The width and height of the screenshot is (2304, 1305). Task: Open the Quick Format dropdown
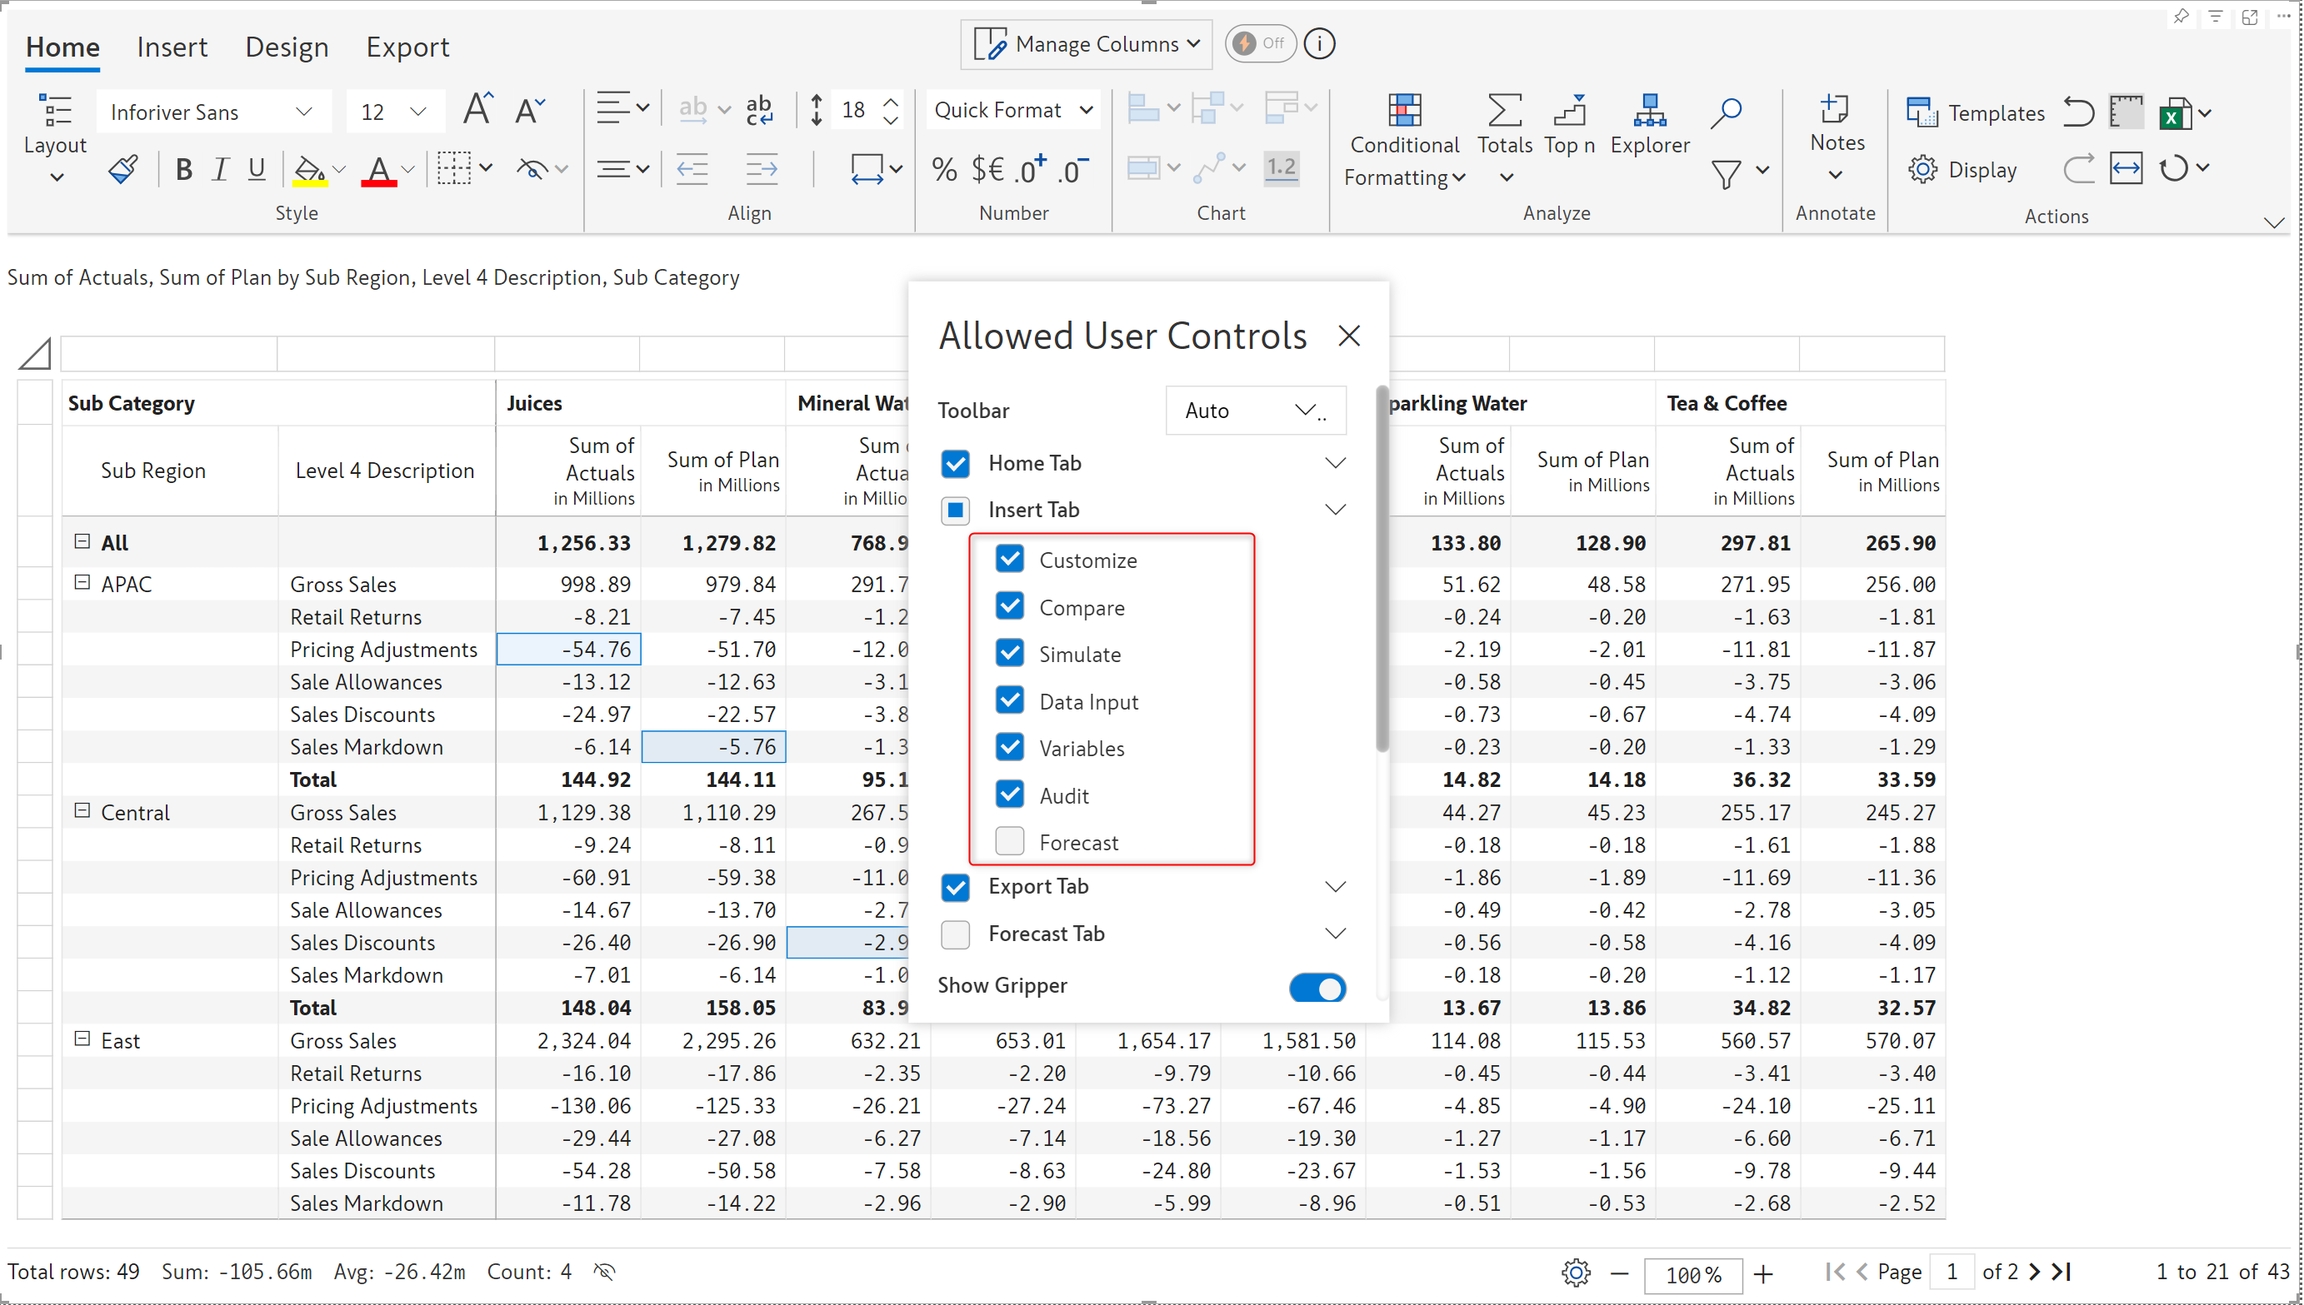(1012, 110)
